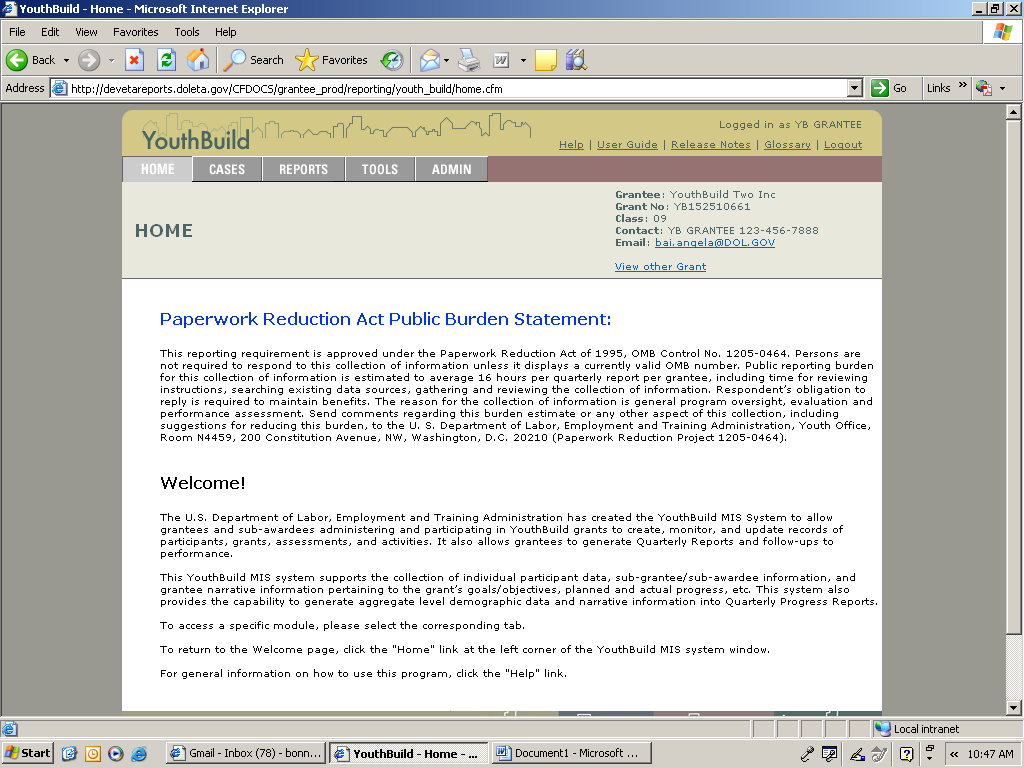Go to the browser Home page icon
This screenshot has height=768, width=1024.
click(198, 60)
